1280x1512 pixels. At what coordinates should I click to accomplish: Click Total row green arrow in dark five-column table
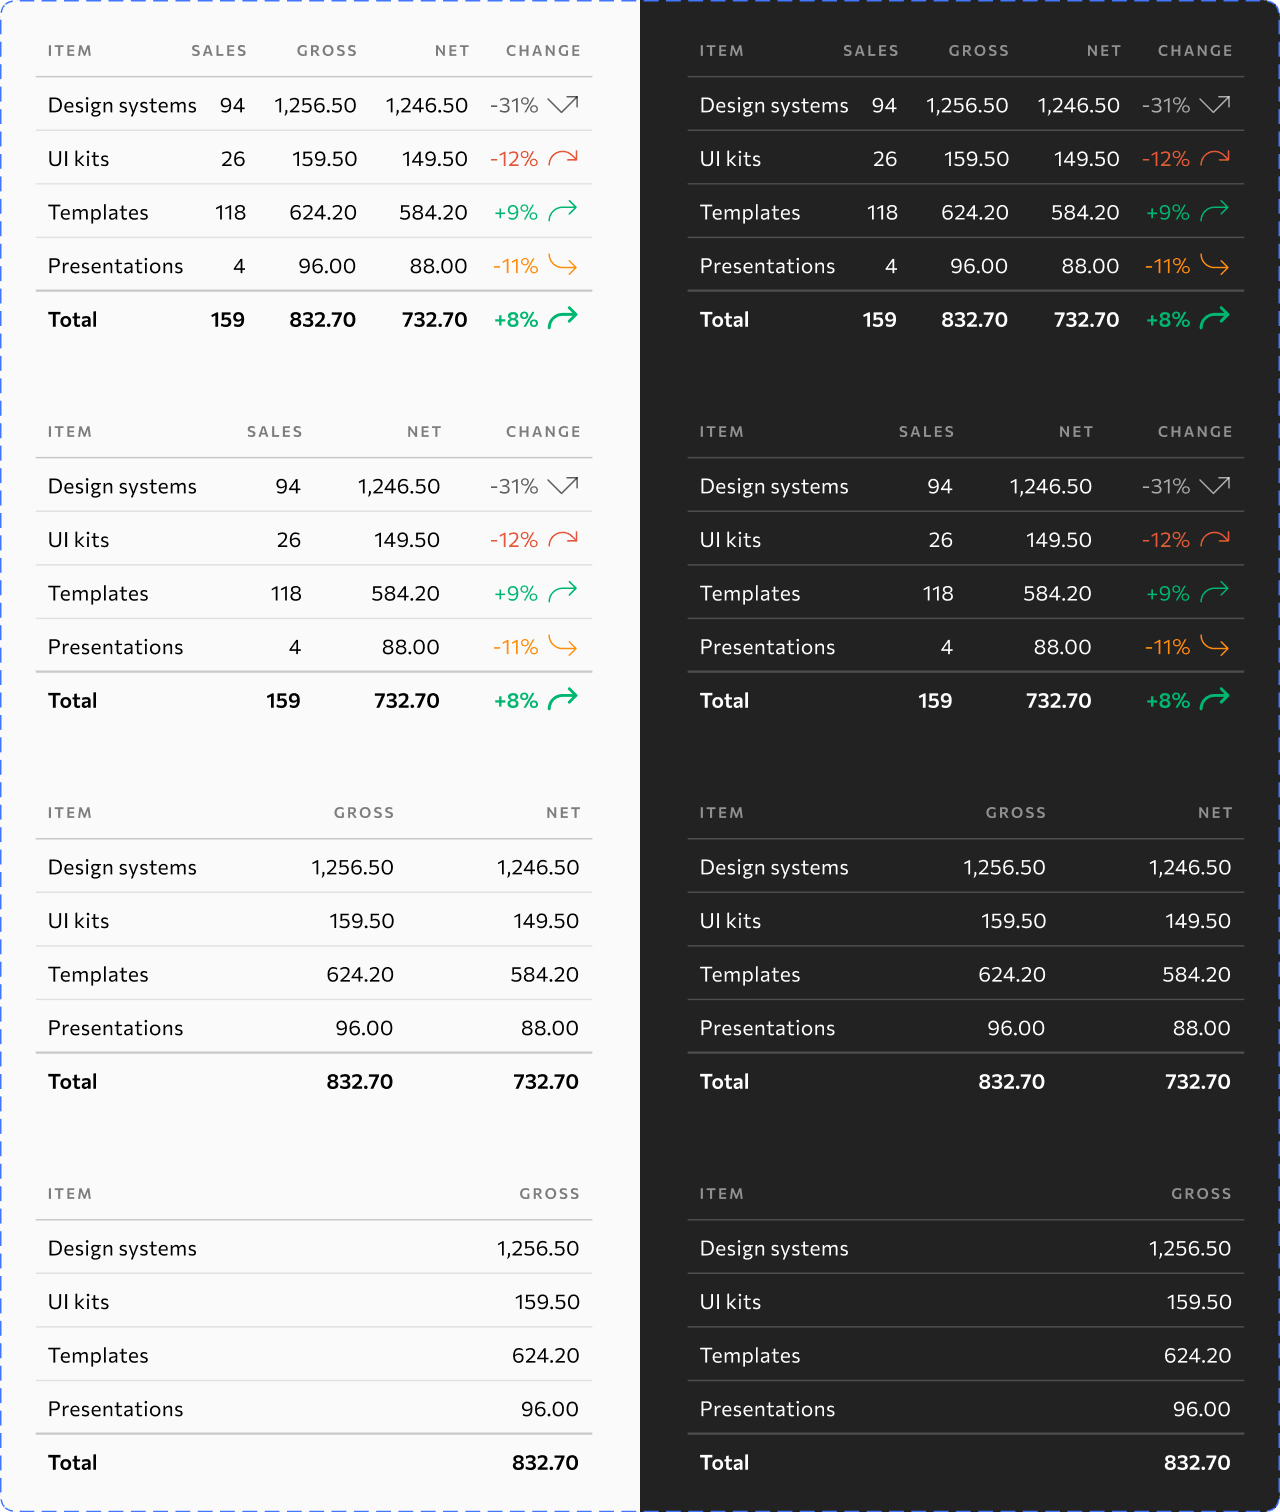point(1214,318)
